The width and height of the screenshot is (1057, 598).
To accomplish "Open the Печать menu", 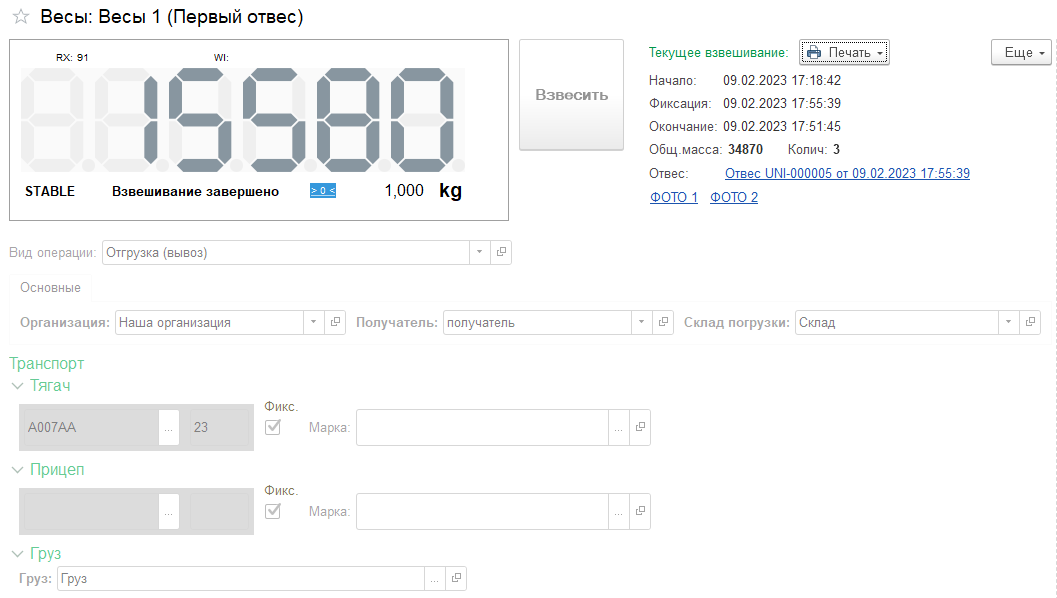I will point(844,53).
